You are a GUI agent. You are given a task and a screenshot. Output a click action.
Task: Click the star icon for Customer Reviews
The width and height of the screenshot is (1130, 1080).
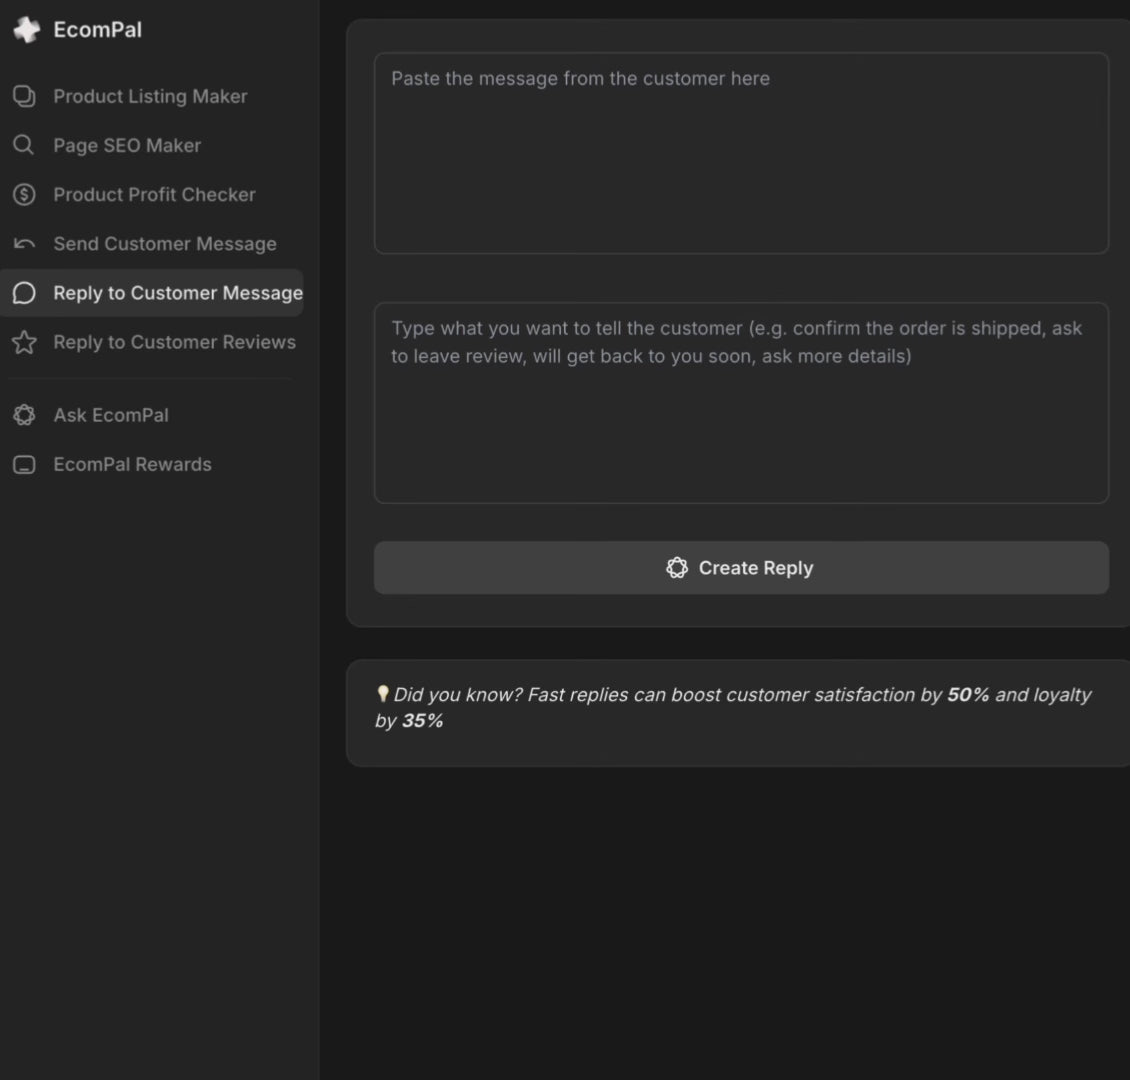click(x=24, y=342)
